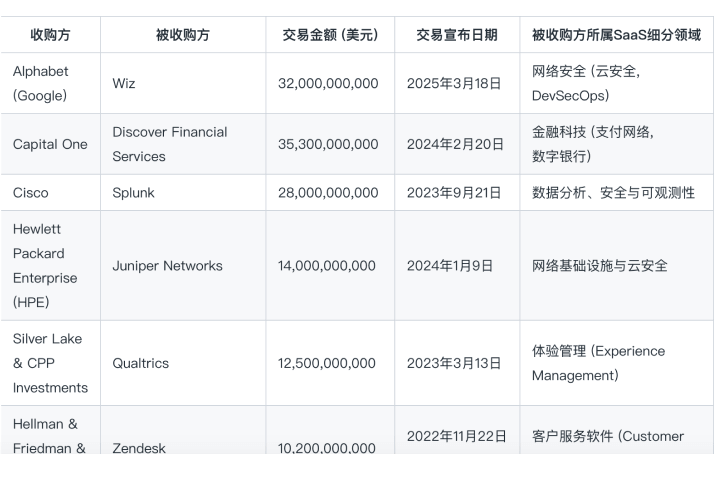Click the 交易金额 (美元) column header
This screenshot has width=714, height=493.
click(x=330, y=35)
